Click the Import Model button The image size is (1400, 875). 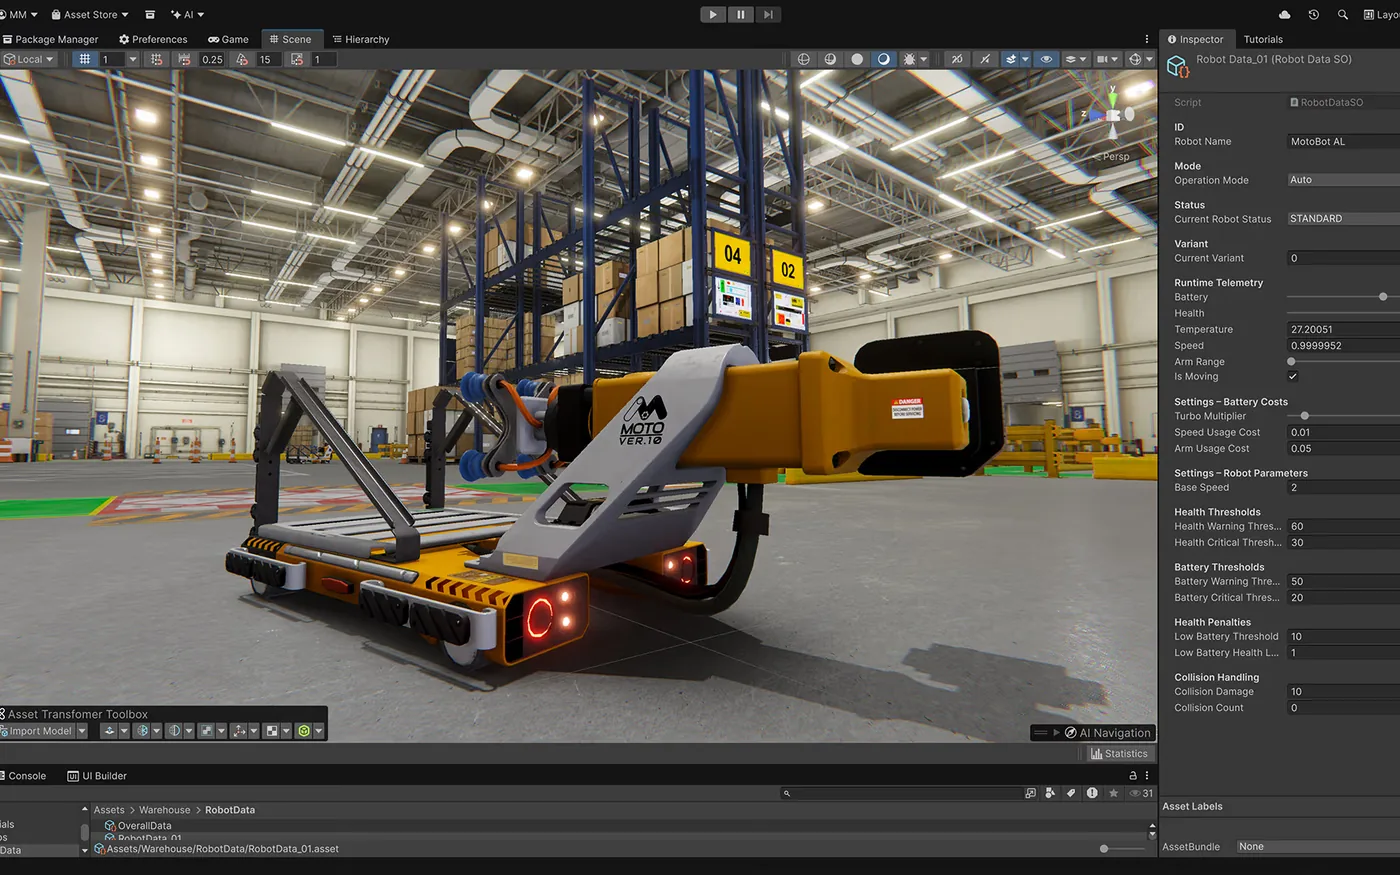coord(38,731)
